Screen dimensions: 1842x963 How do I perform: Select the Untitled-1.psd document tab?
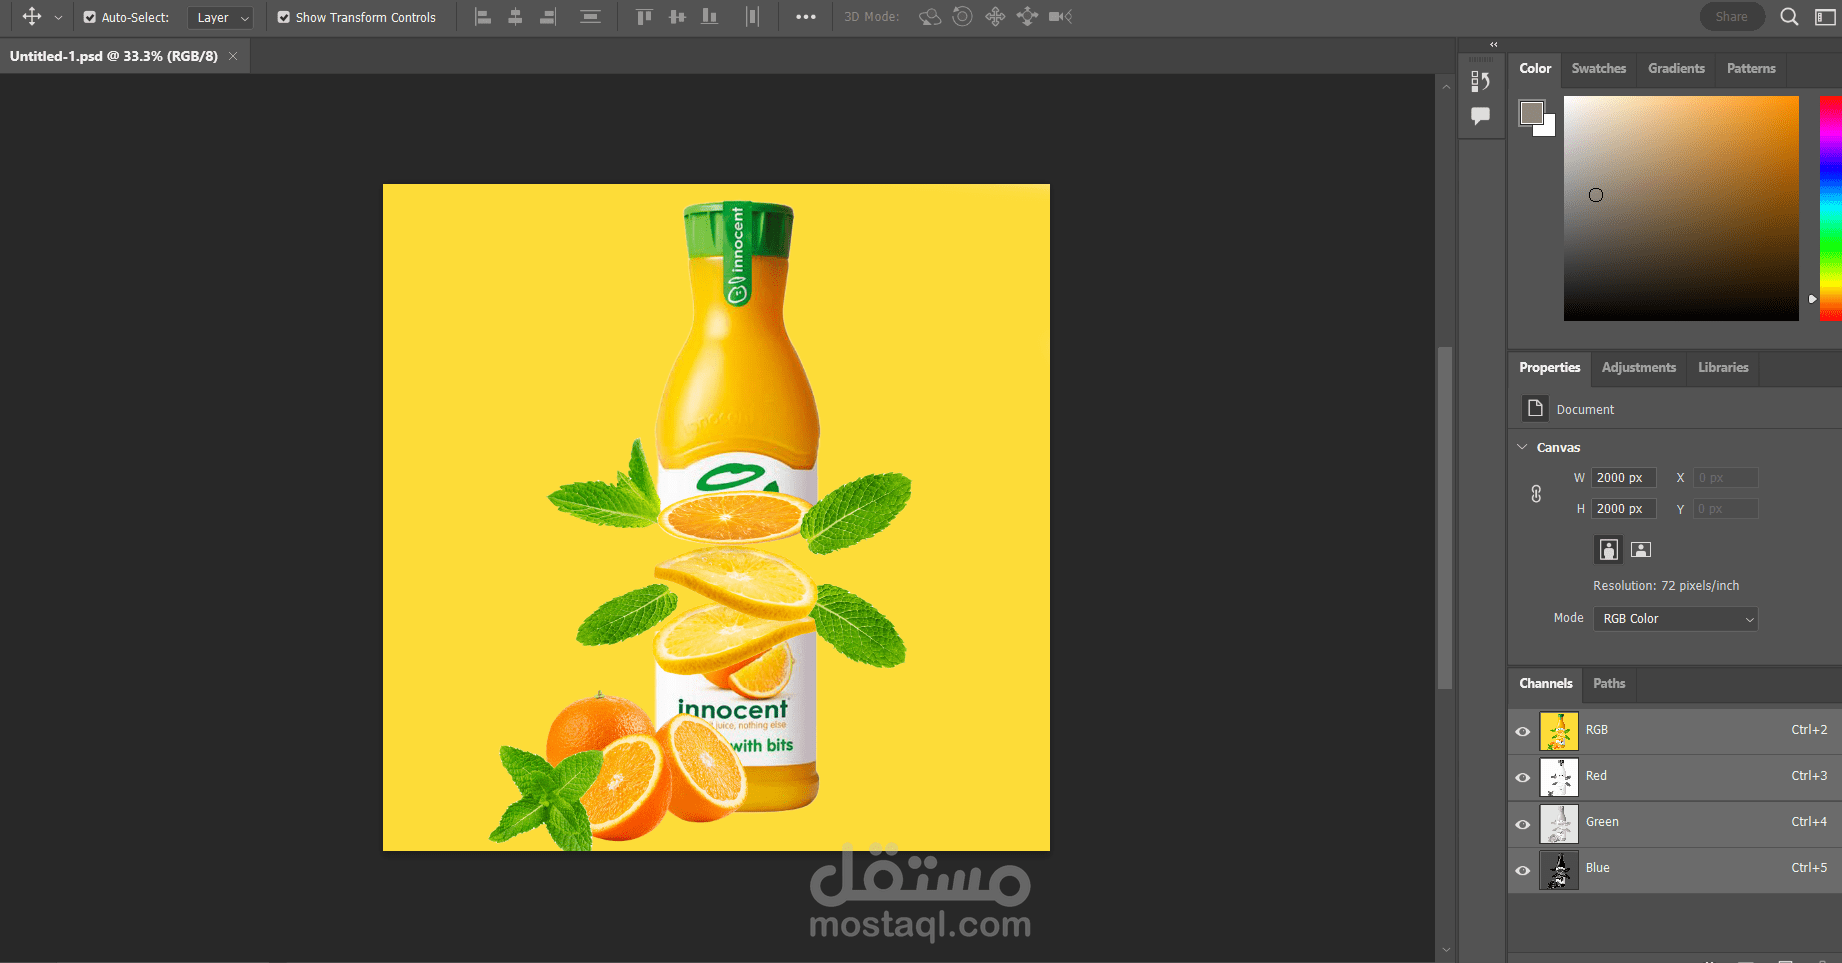pos(114,56)
